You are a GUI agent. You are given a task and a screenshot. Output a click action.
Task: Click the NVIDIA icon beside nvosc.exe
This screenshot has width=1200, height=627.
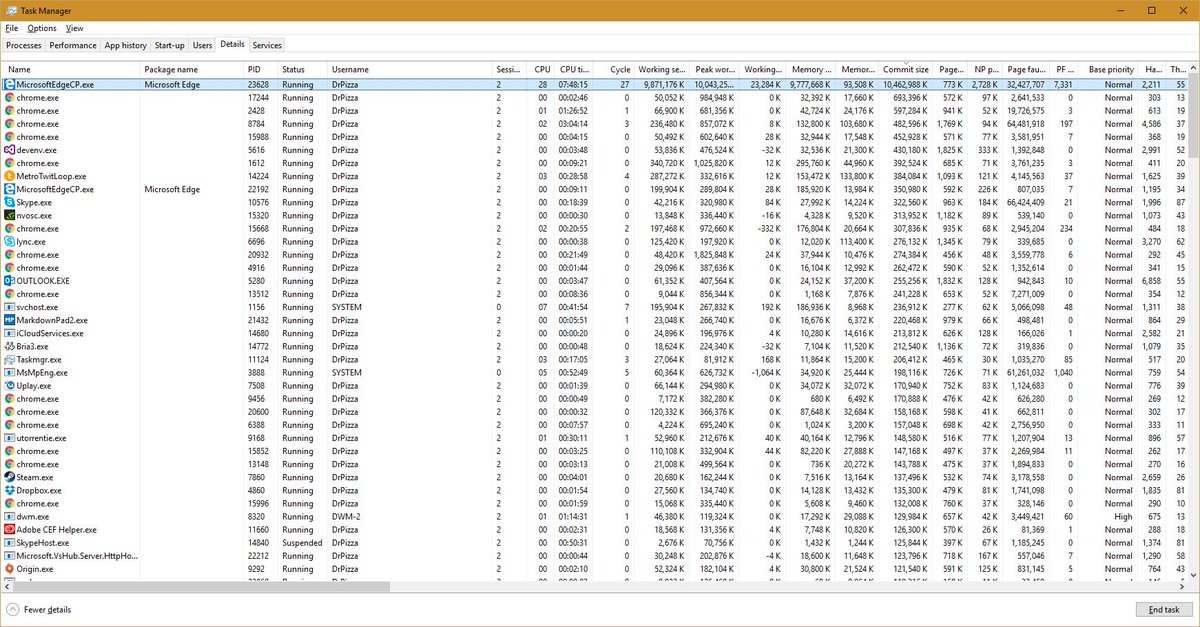click(9, 215)
